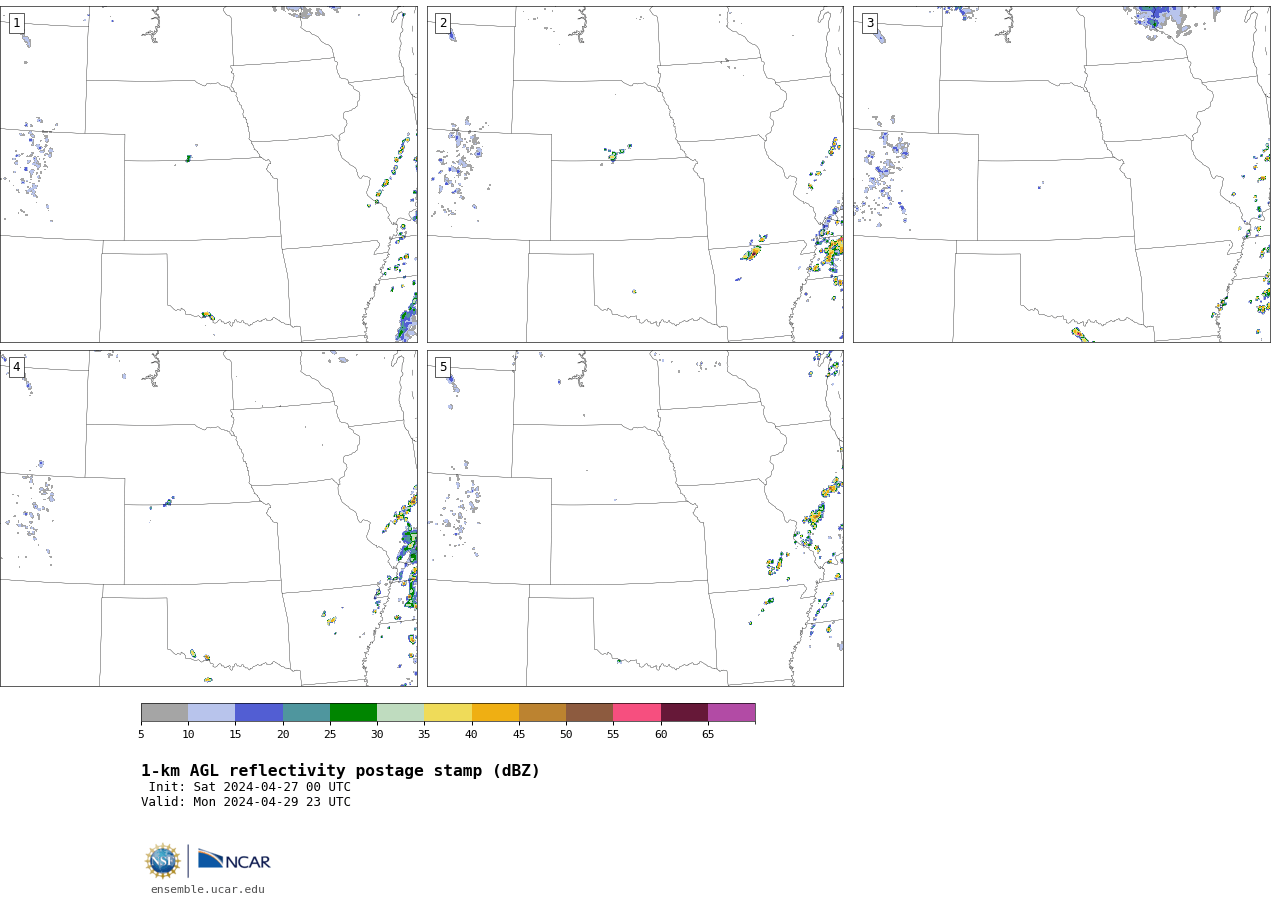Image resolution: width=1280 pixels, height=901 pixels.
Task: Click the colorbar tick label 20
Action: tap(283, 735)
